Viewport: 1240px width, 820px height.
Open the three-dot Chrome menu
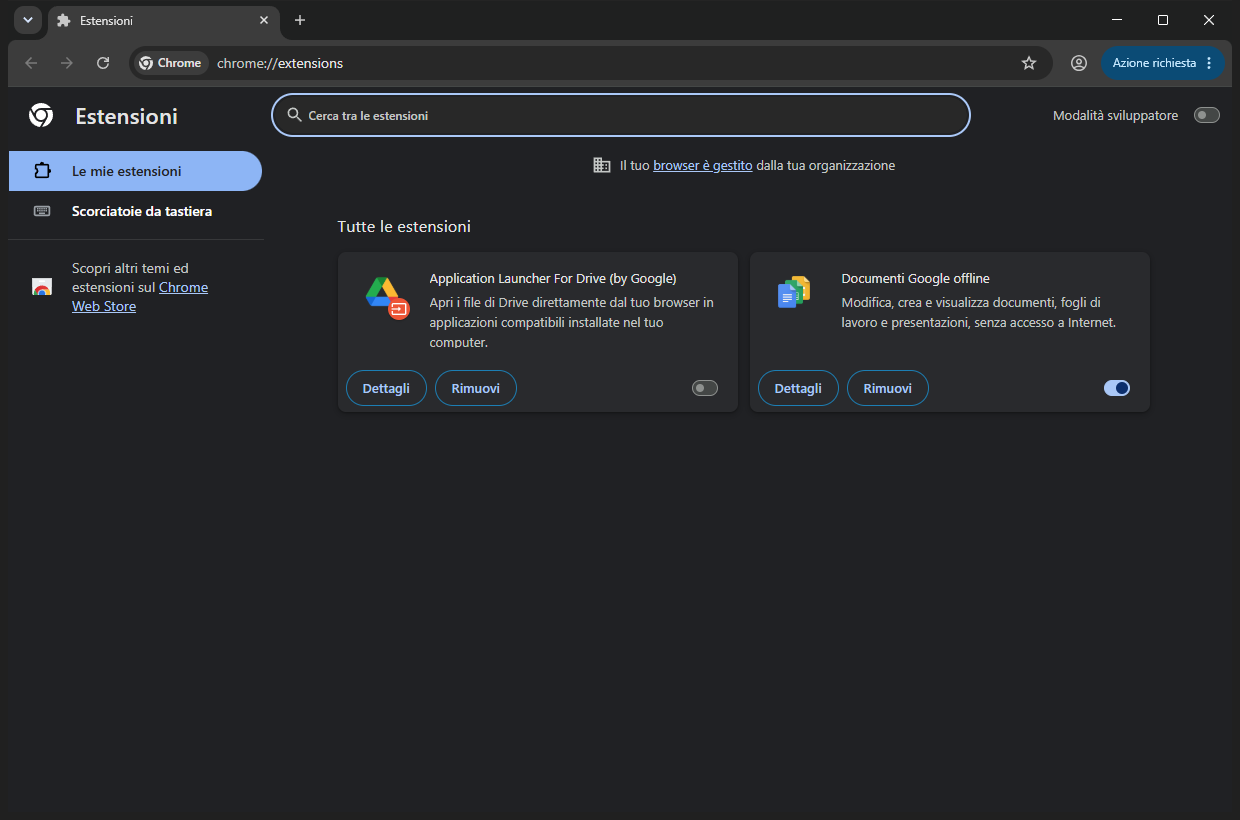pyautogui.click(x=1209, y=63)
